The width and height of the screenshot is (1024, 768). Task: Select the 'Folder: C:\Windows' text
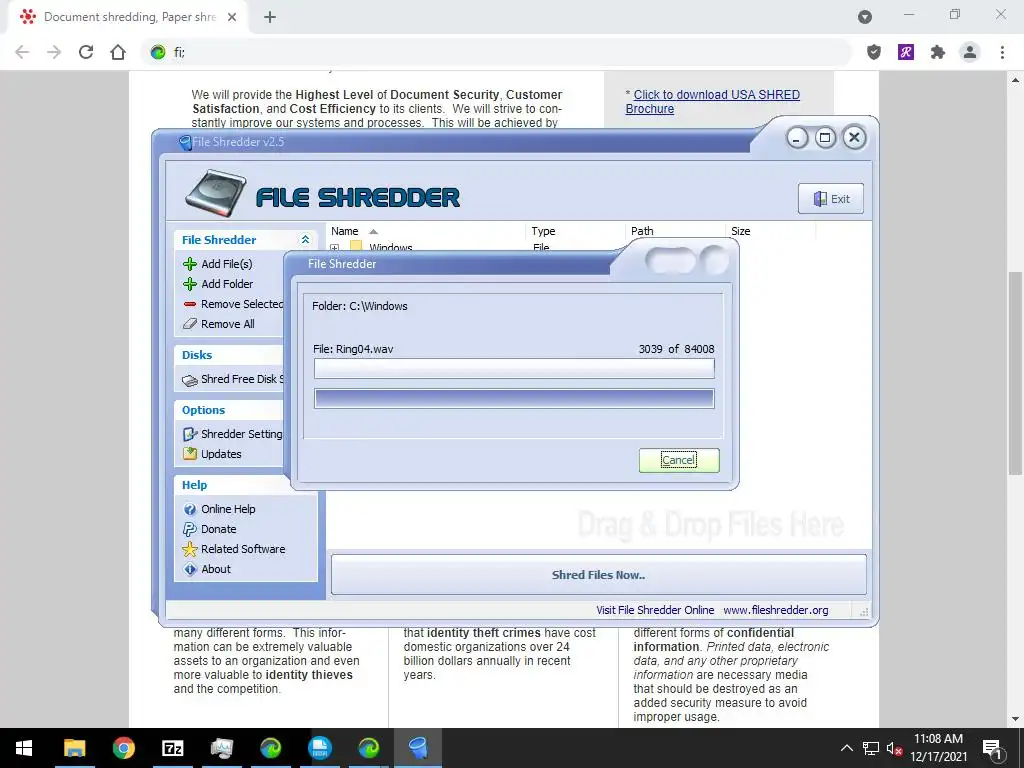click(360, 306)
